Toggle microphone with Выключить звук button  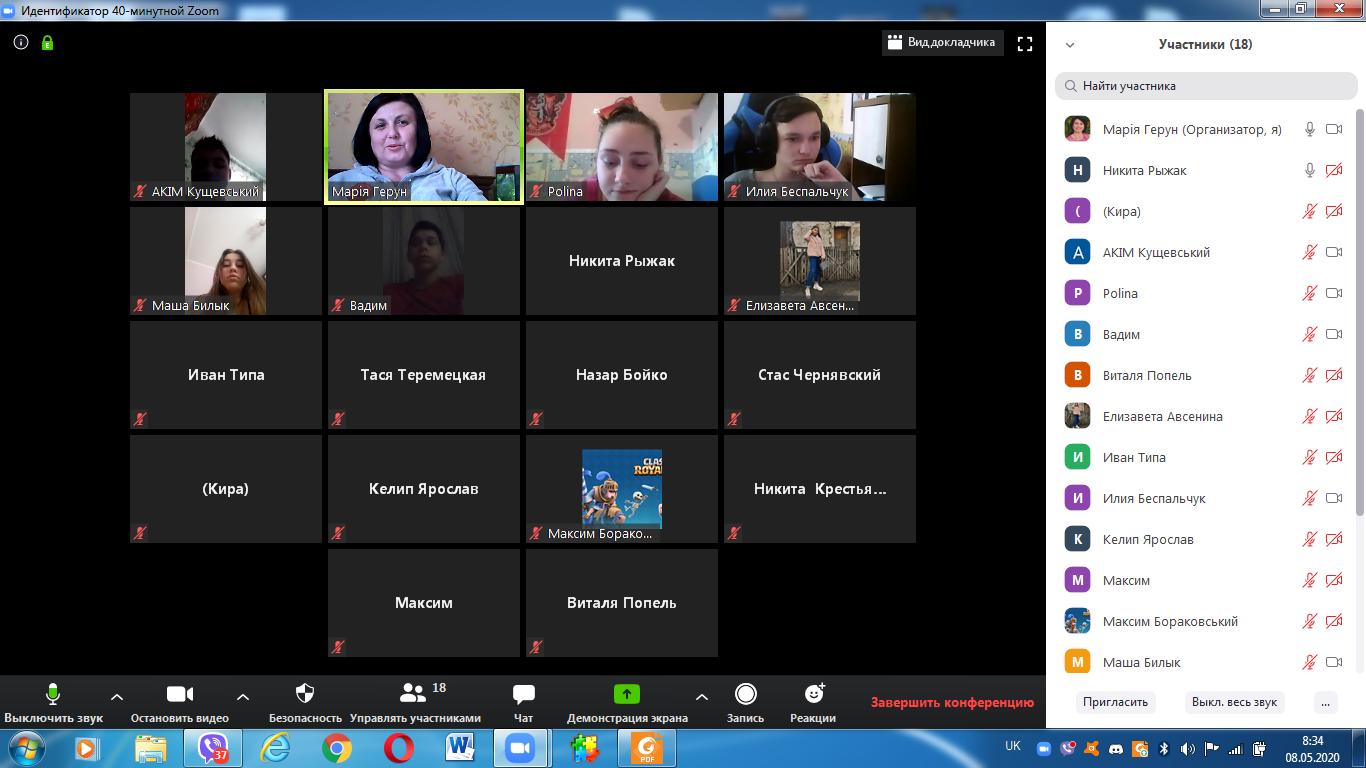(53, 702)
